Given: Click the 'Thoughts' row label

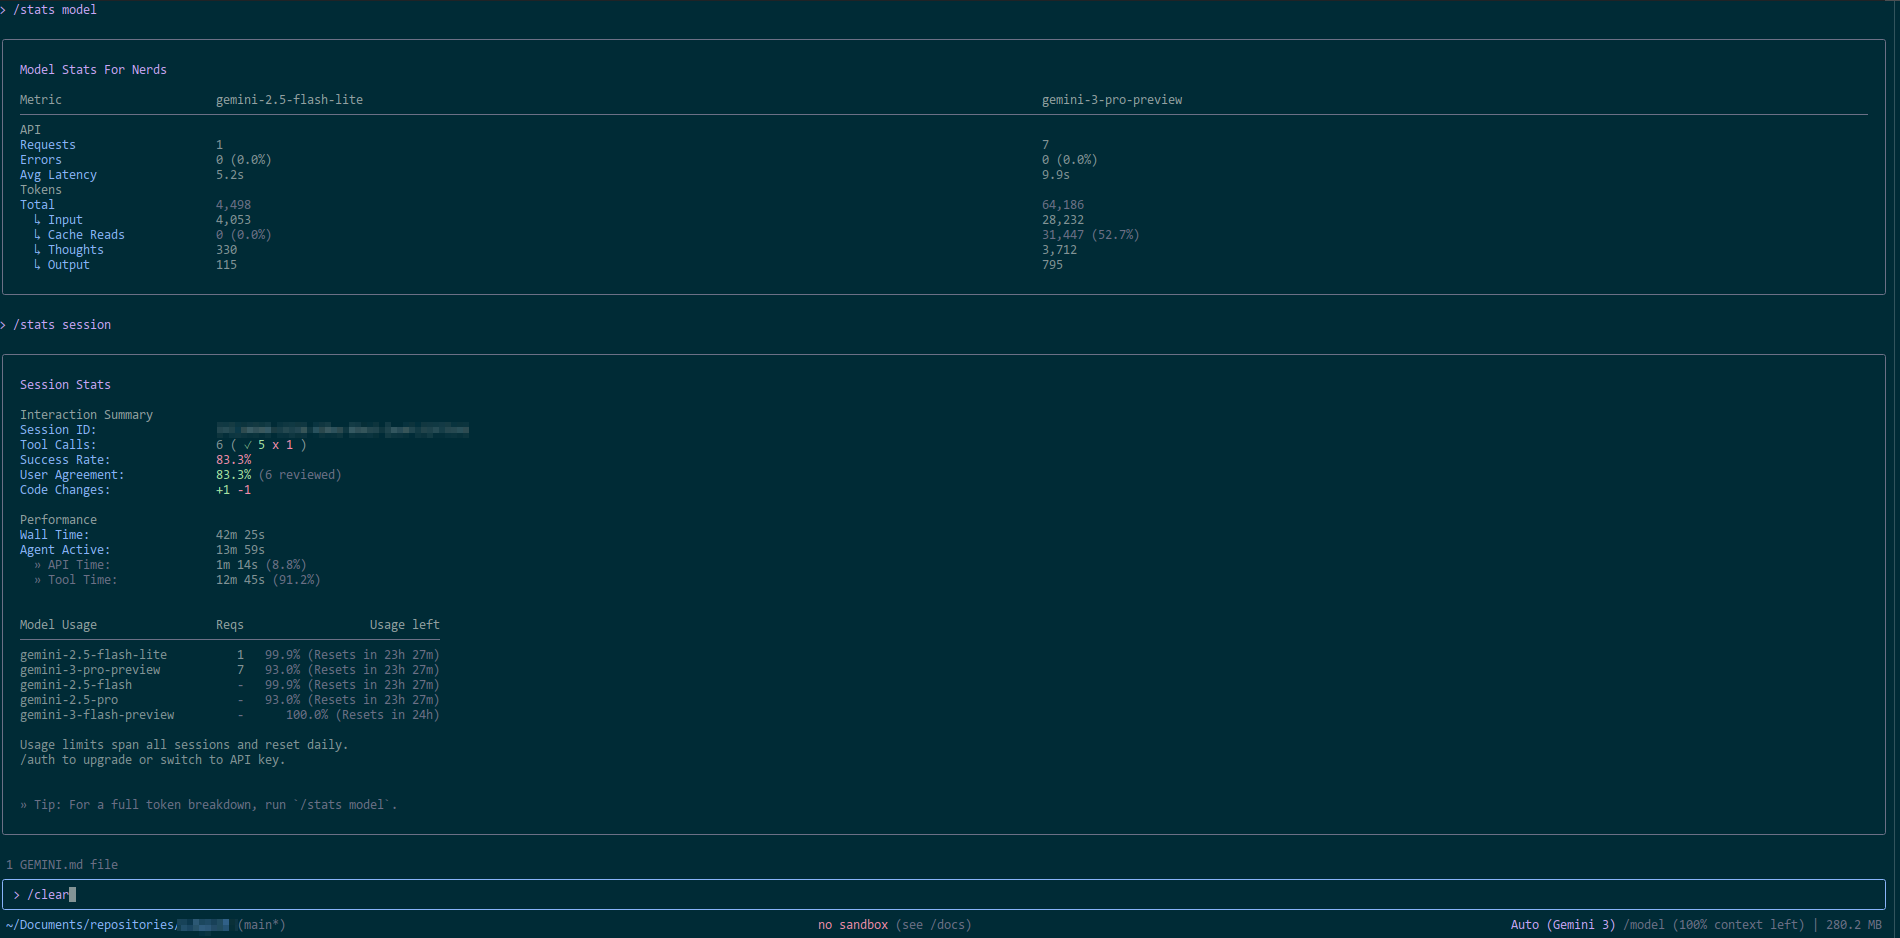Looking at the screenshot, I should coord(76,250).
